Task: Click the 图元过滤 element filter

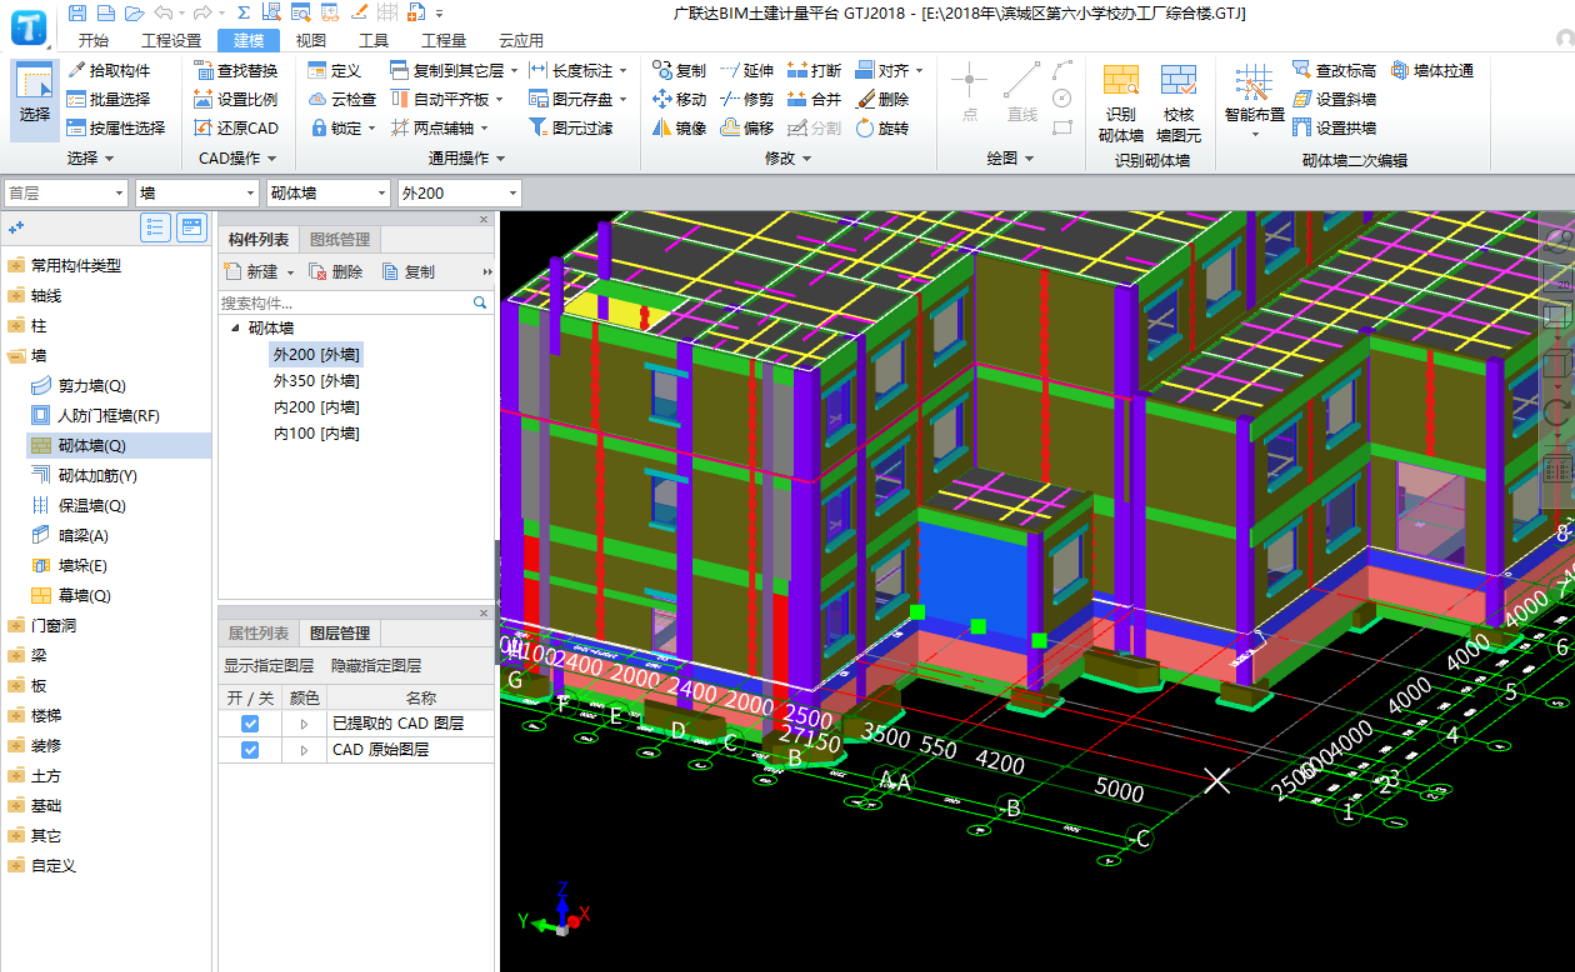Action: tap(571, 128)
